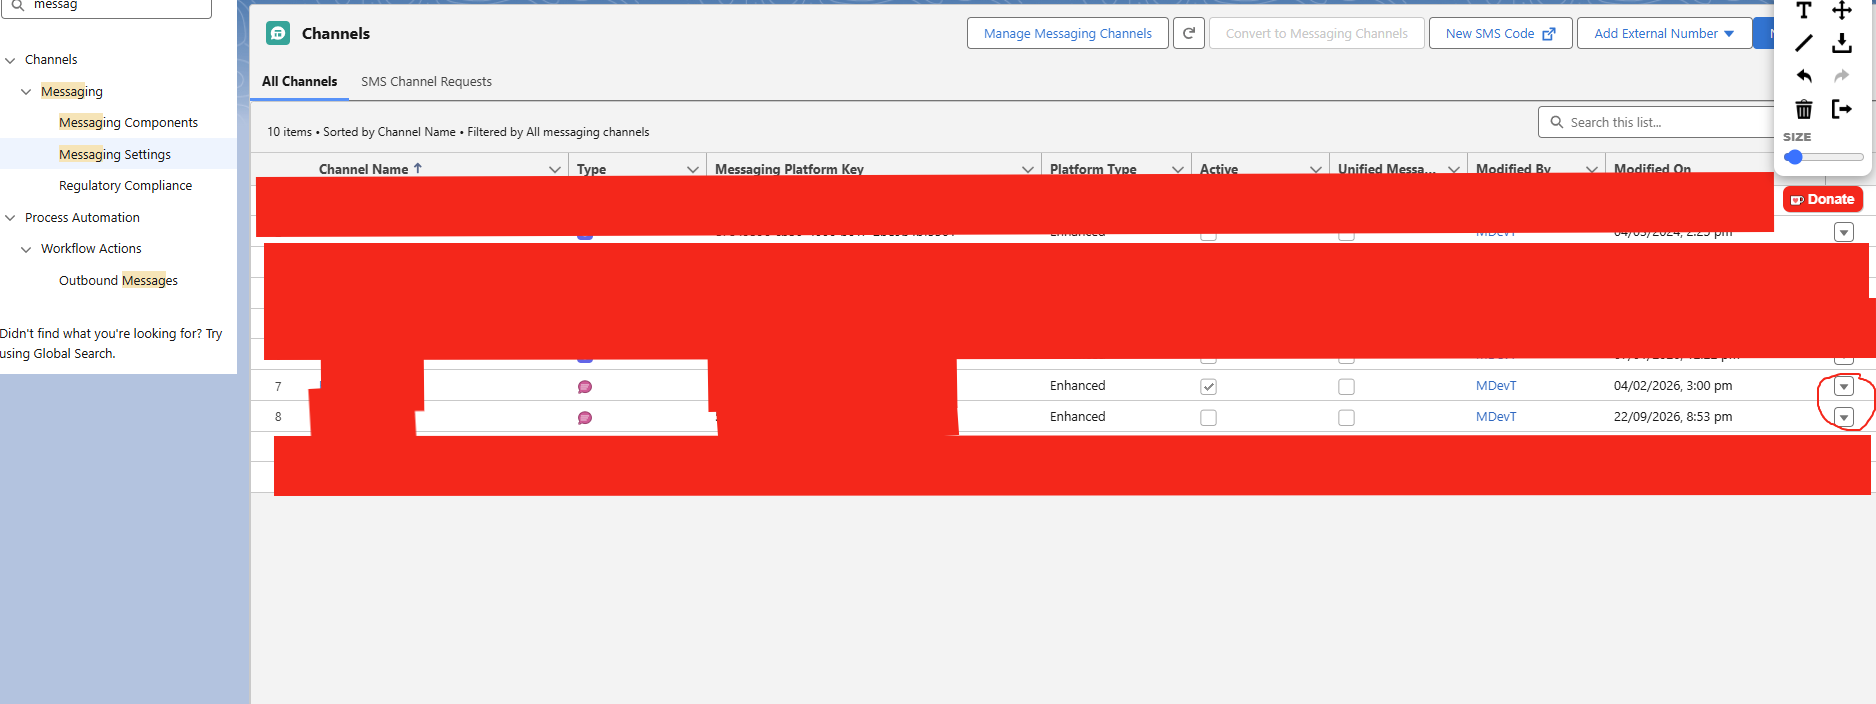Click the date "22/09/2026, 8:53 pm"
This screenshot has width=1876, height=704.
coord(1673,416)
